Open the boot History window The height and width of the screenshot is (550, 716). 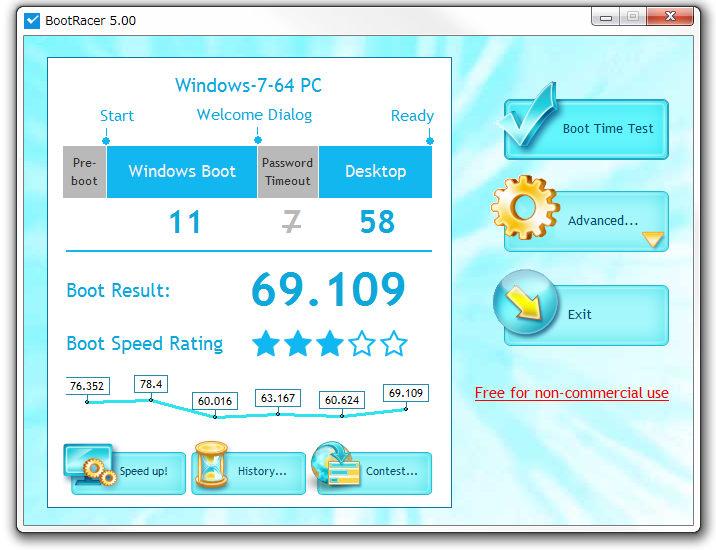248,473
